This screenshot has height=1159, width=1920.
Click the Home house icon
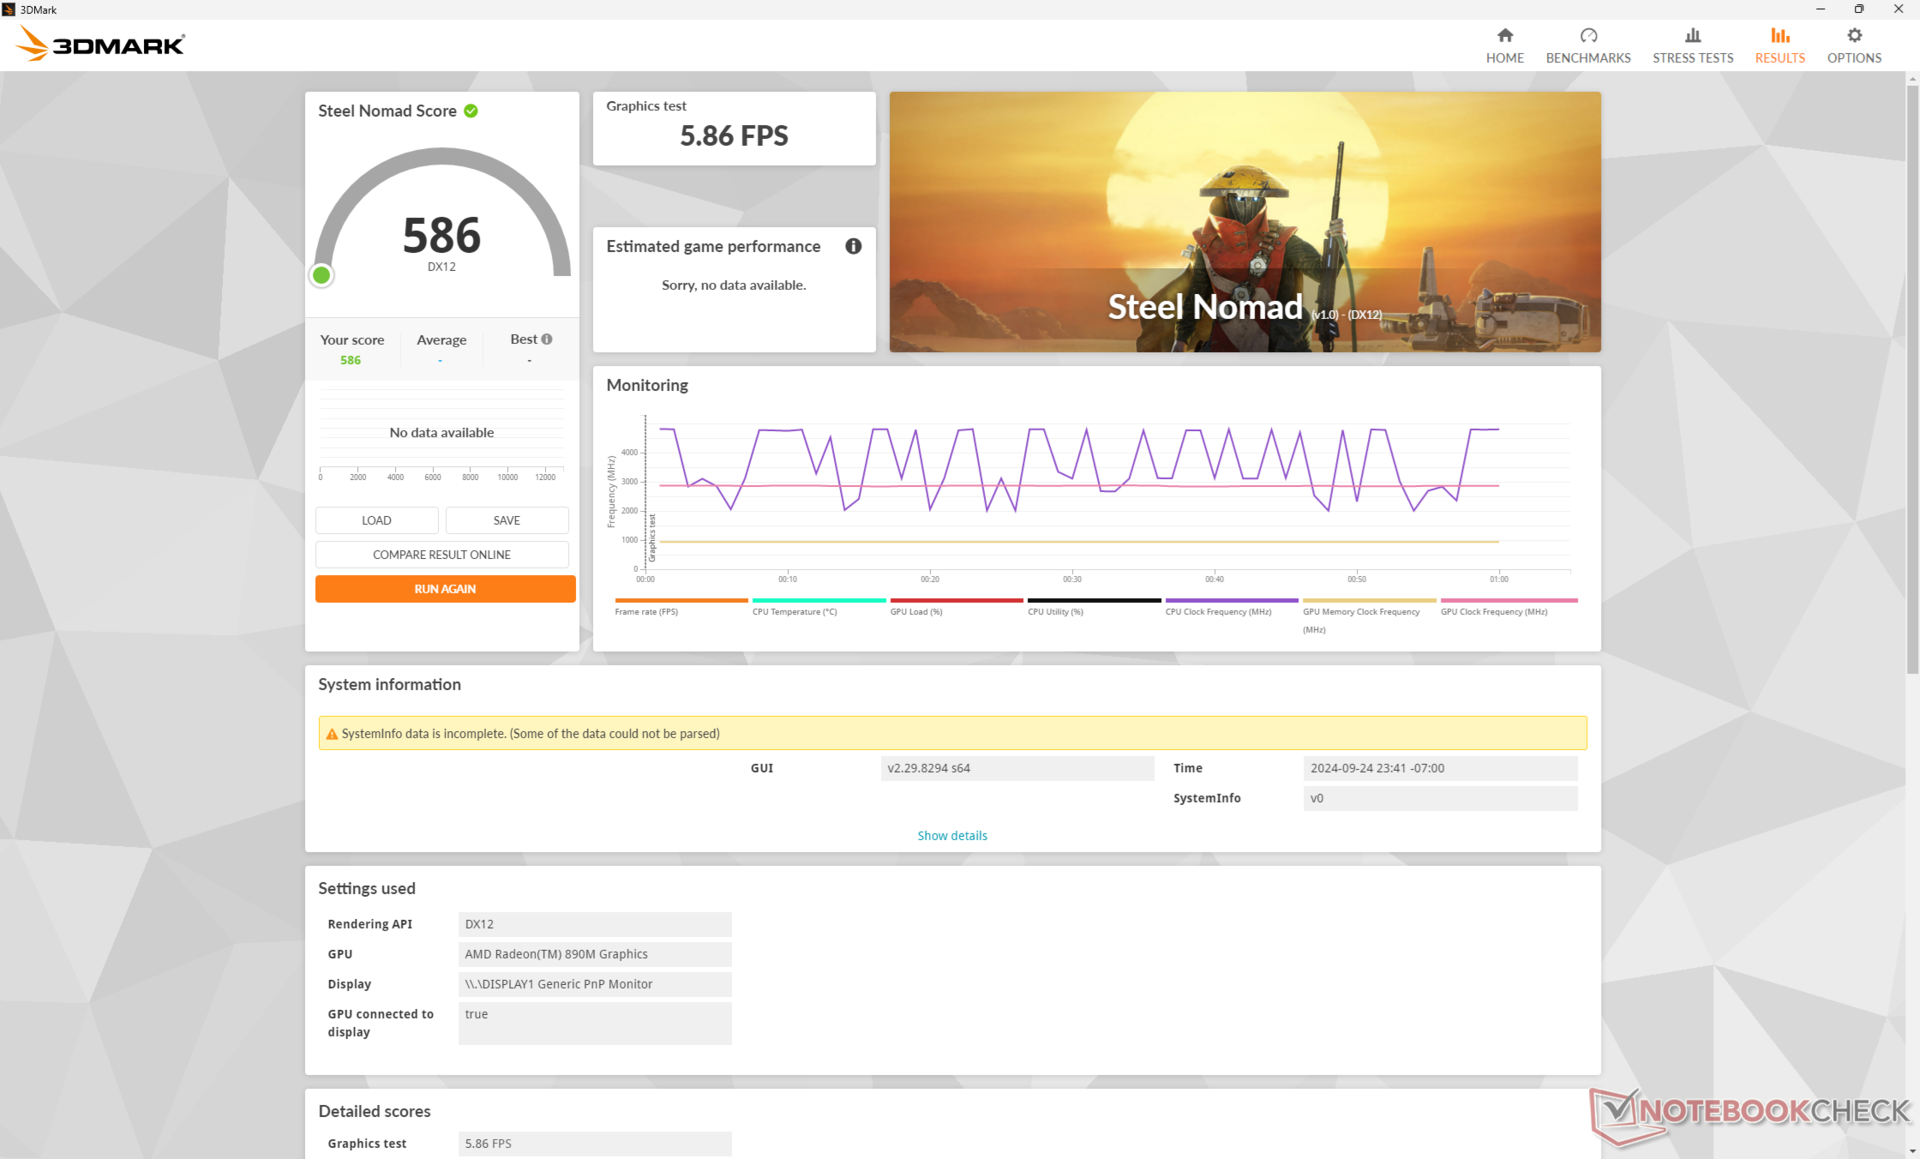(x=1504, y=36)
